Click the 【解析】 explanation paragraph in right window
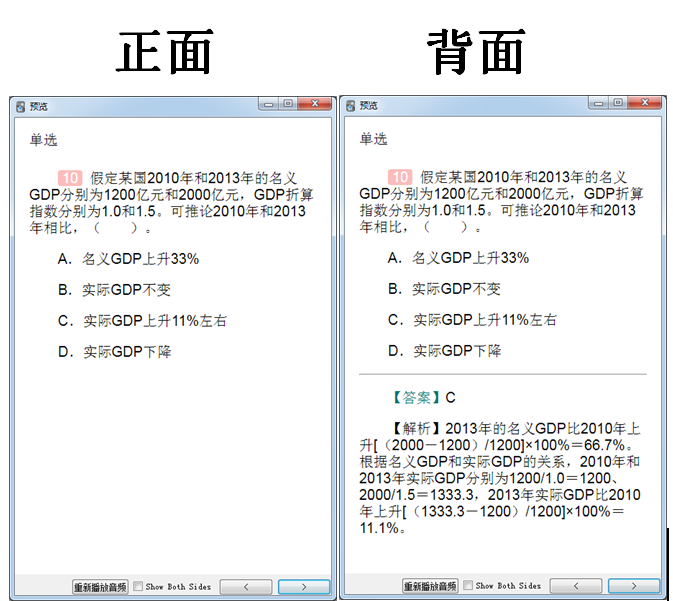Viewport: 673px width, 601px height. [x=500, y=478]
